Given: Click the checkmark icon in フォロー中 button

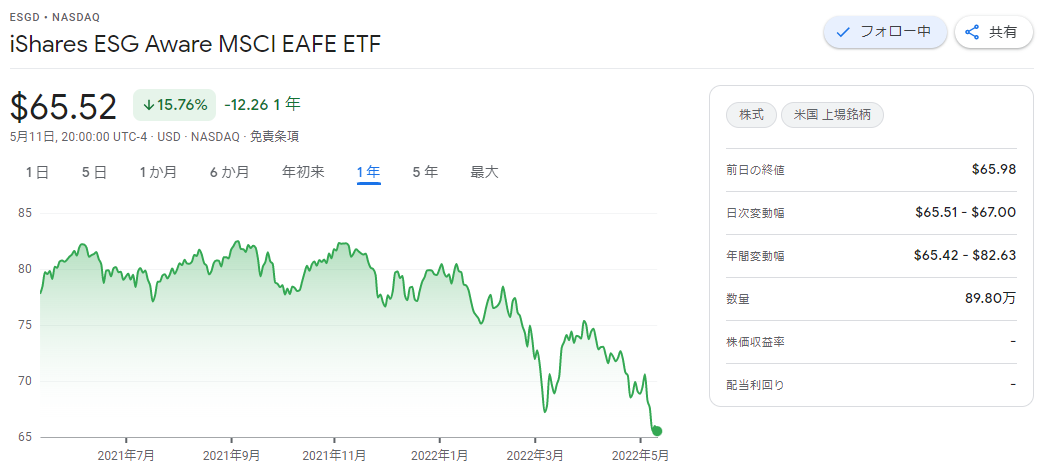Looking at the screenshot, I should [x=844, y=32].
